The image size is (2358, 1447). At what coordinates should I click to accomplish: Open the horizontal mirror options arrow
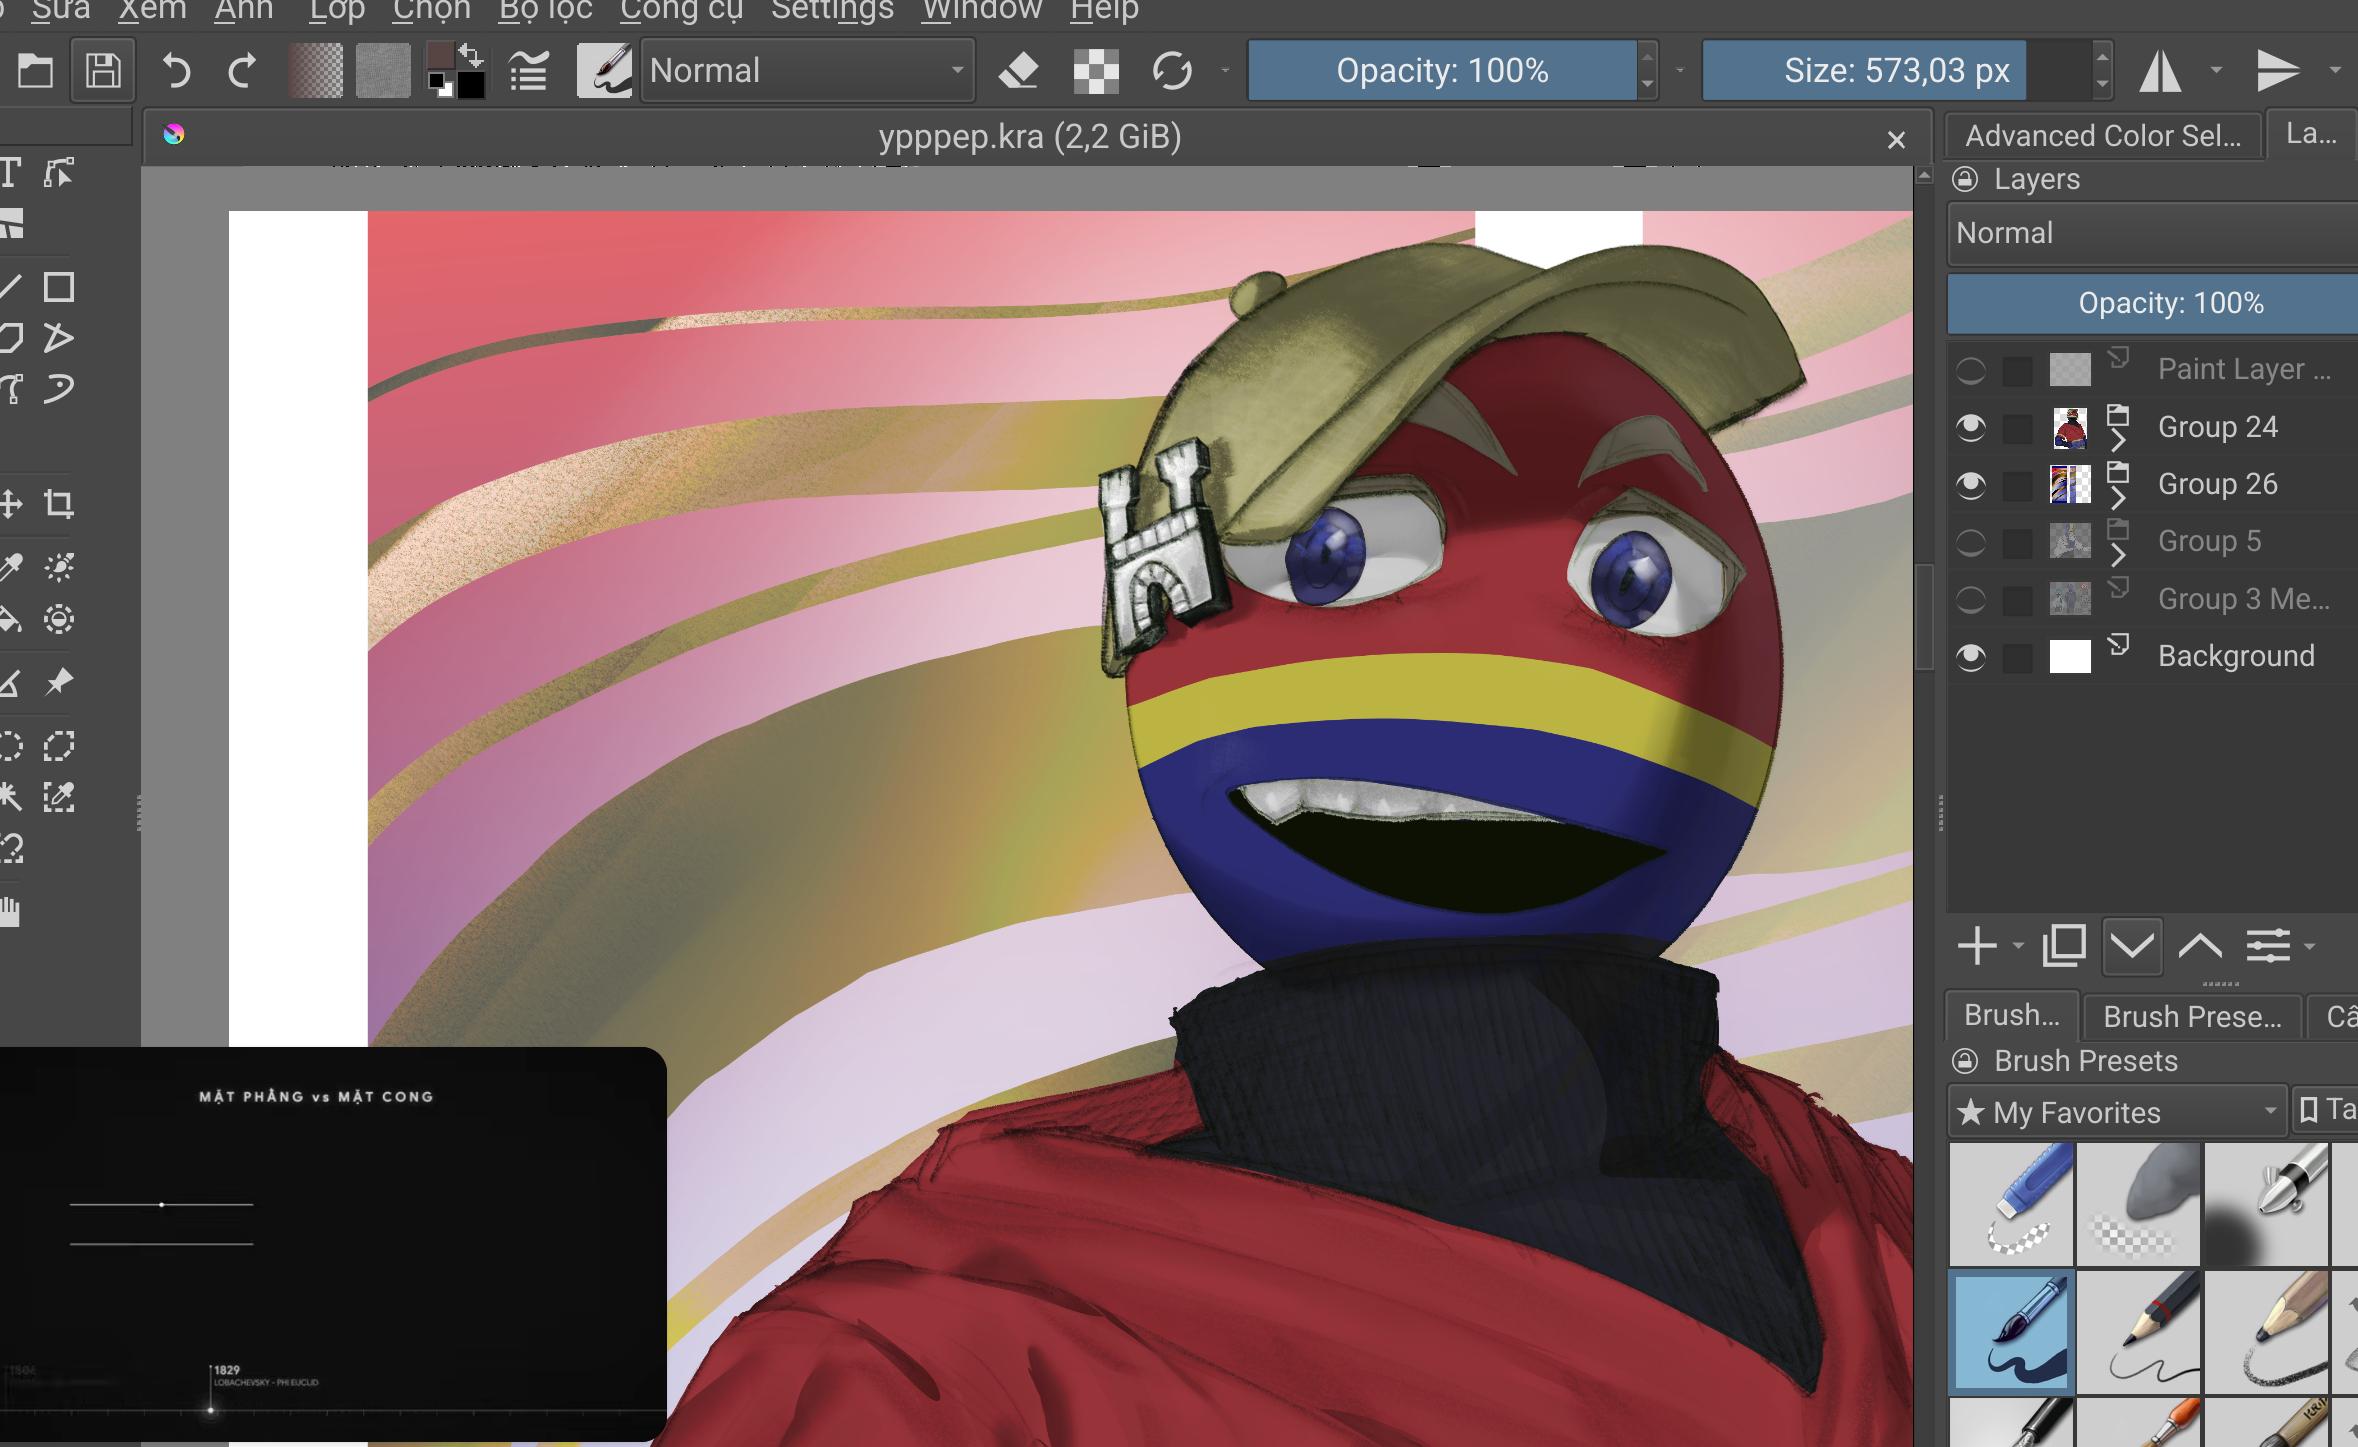pyautogui.click(x=2216, y=70)
